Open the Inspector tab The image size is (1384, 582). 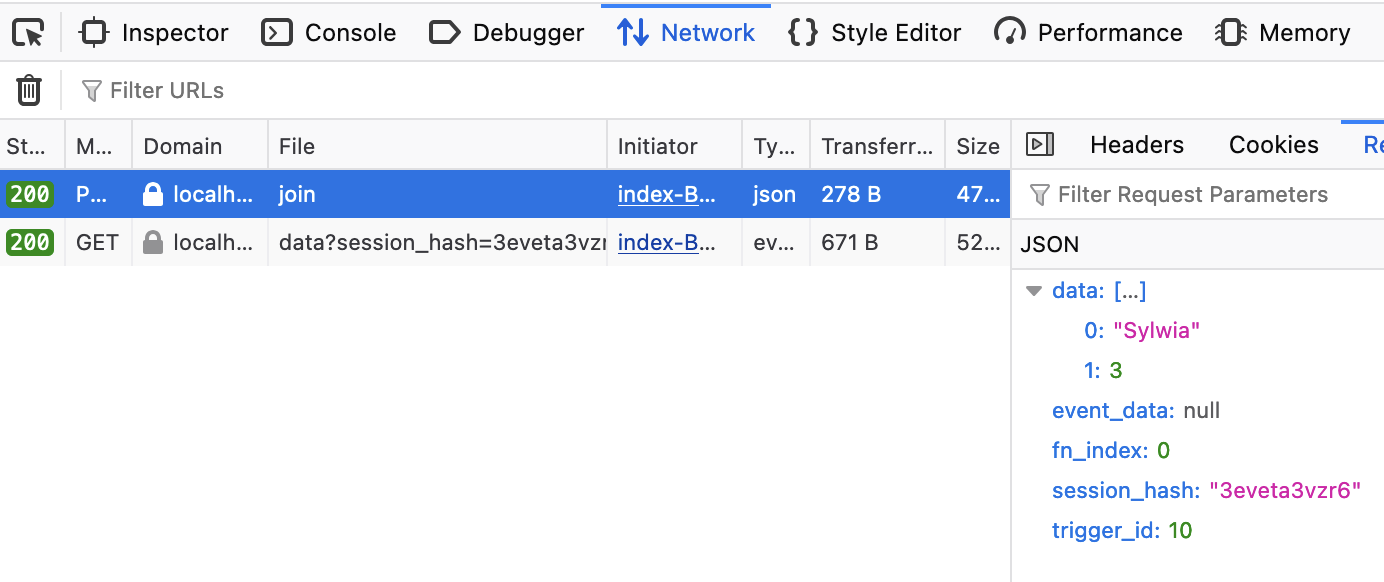pos(154,33)
